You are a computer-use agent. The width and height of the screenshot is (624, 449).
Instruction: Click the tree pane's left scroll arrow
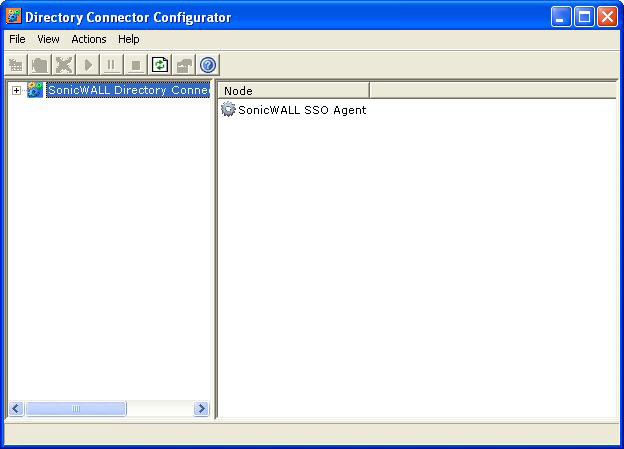(15, 408)
